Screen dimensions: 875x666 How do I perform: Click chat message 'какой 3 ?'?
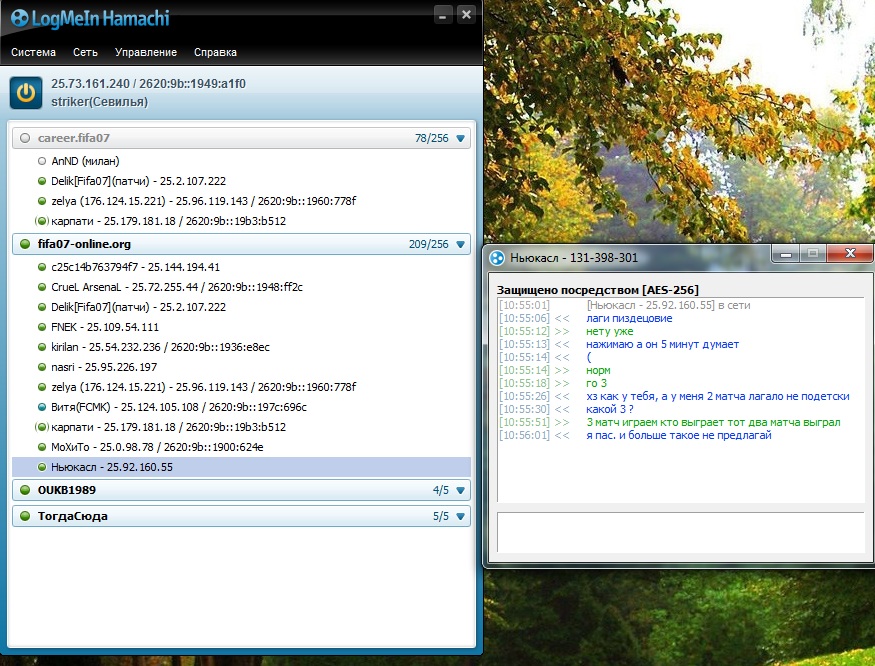pos(609,409)
